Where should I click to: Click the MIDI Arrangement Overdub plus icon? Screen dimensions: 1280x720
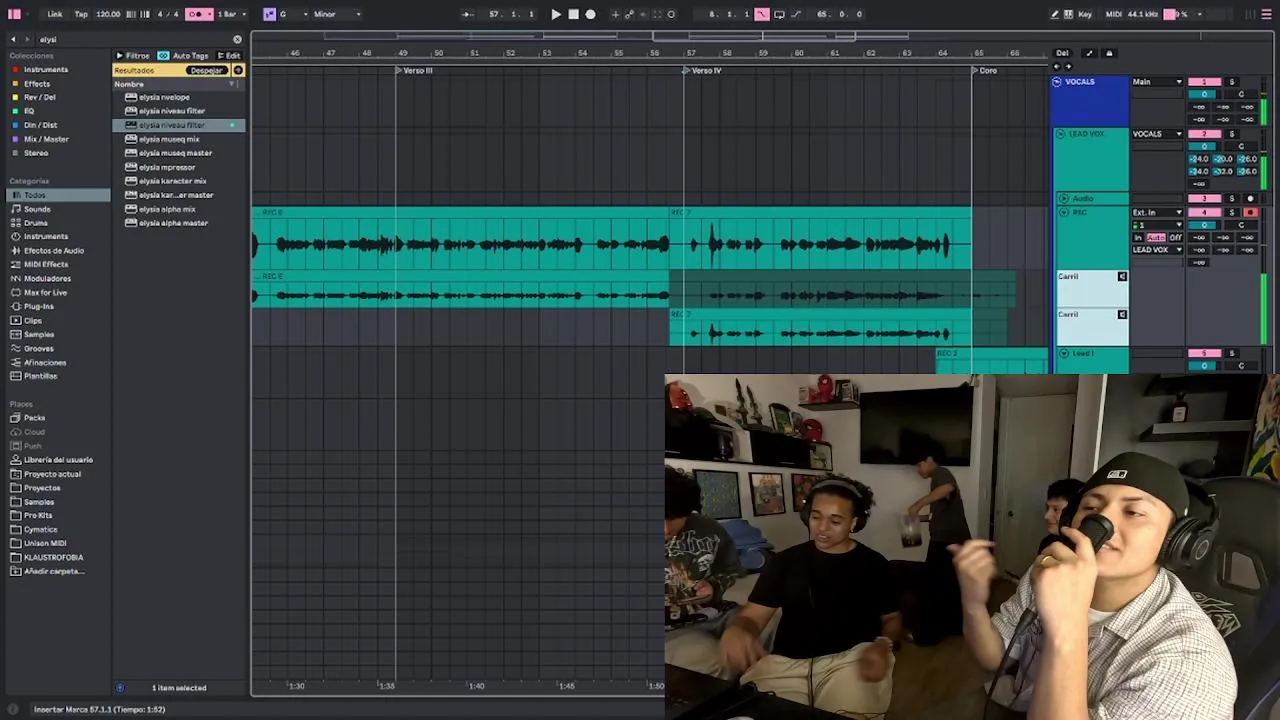pos(615,14)
